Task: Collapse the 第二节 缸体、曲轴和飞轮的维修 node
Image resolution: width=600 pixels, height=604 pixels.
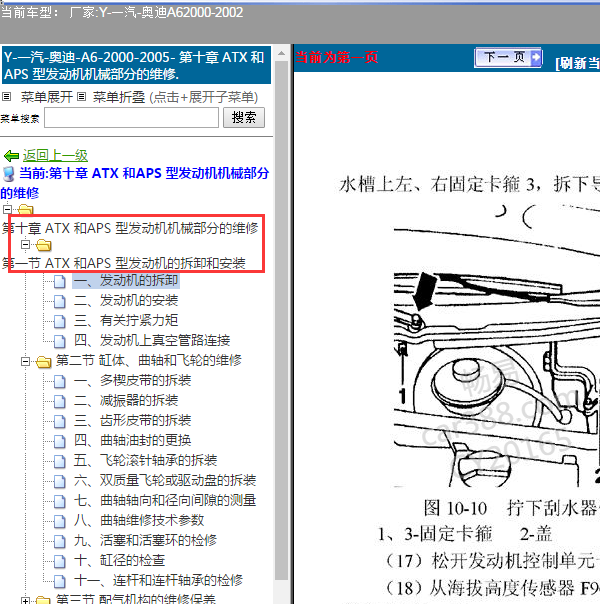Action: pyautogui.click(x=25, y=361)
